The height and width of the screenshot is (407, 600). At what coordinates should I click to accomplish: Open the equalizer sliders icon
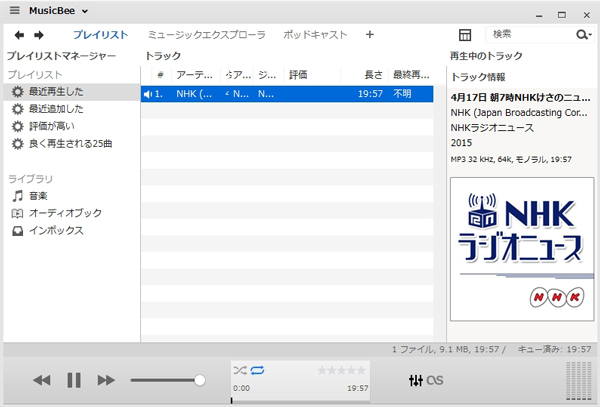point(416,381)
